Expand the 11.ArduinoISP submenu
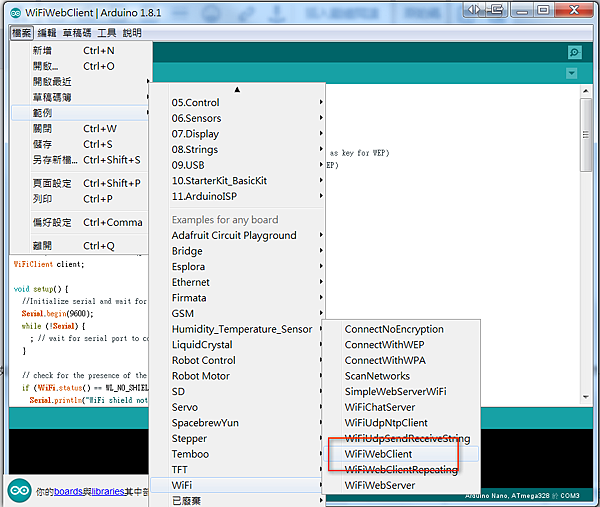The height and width of the screenshot is (507, 600). click(237, 196)
